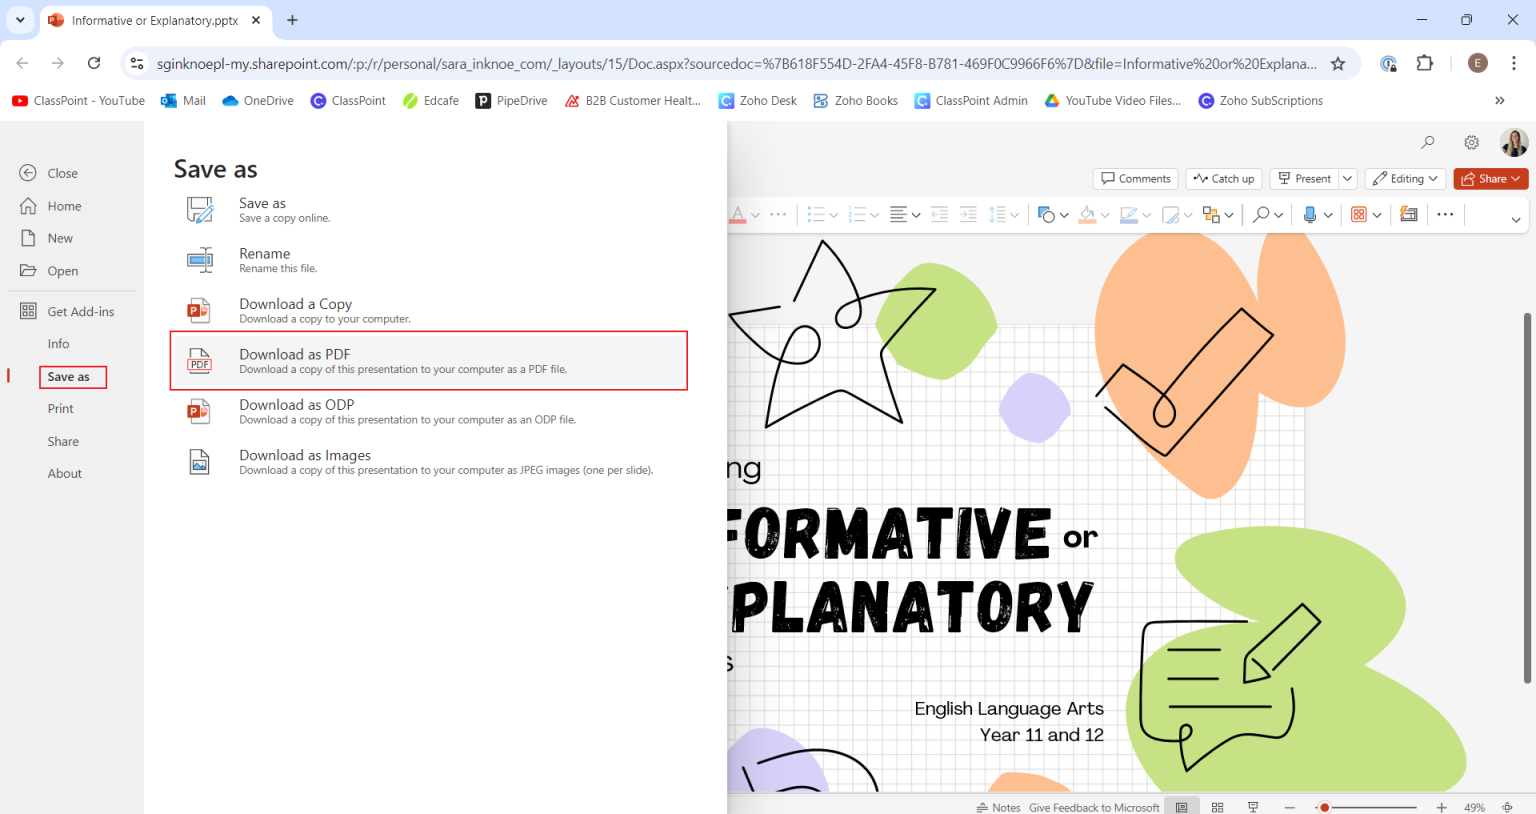Expand the Shape Fill dropdown
Screen dimensions: 1536x814
1103,214
